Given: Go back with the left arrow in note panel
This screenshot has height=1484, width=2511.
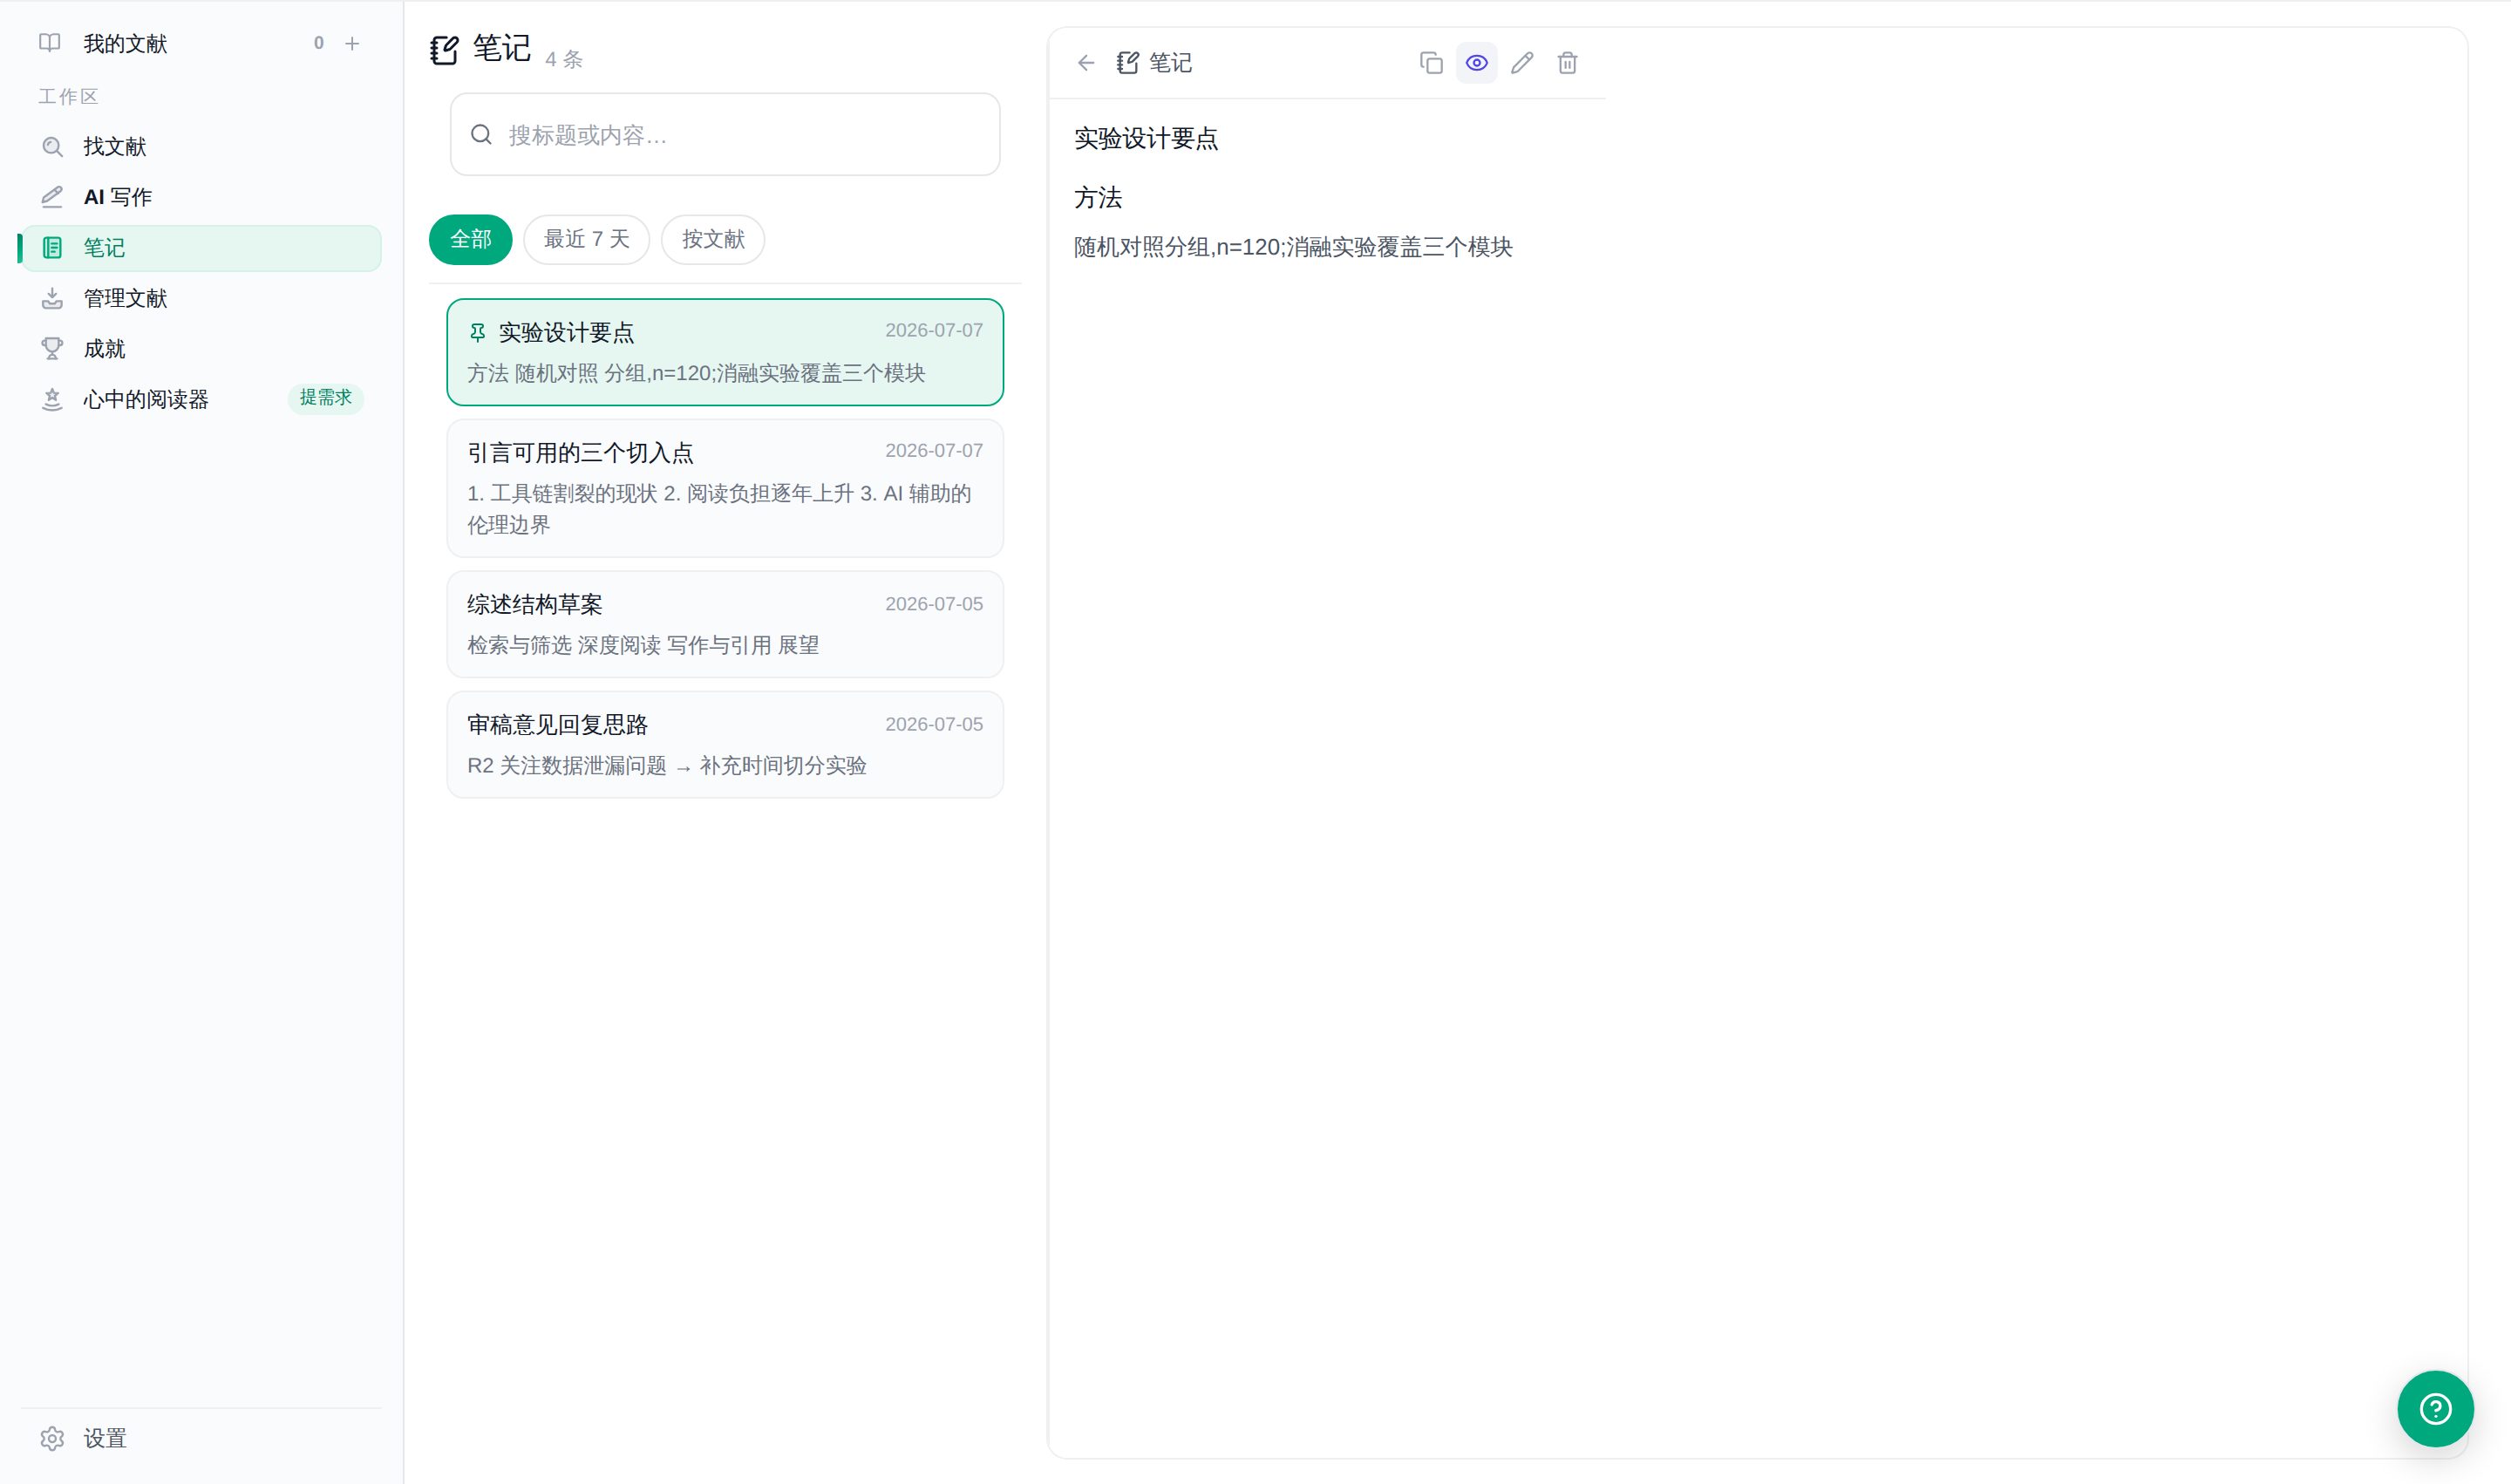Looking at the screenshot, I should (1086, 63).
